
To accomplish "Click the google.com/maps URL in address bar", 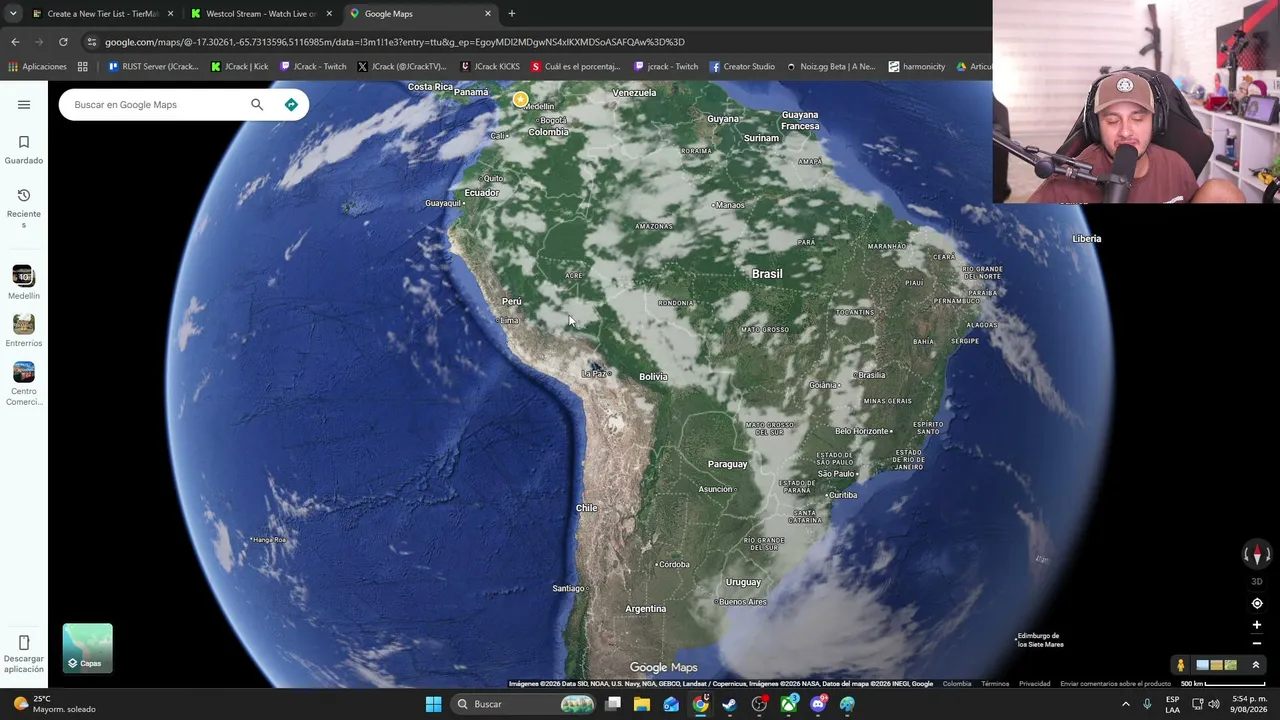I will [x=395, y=42].
